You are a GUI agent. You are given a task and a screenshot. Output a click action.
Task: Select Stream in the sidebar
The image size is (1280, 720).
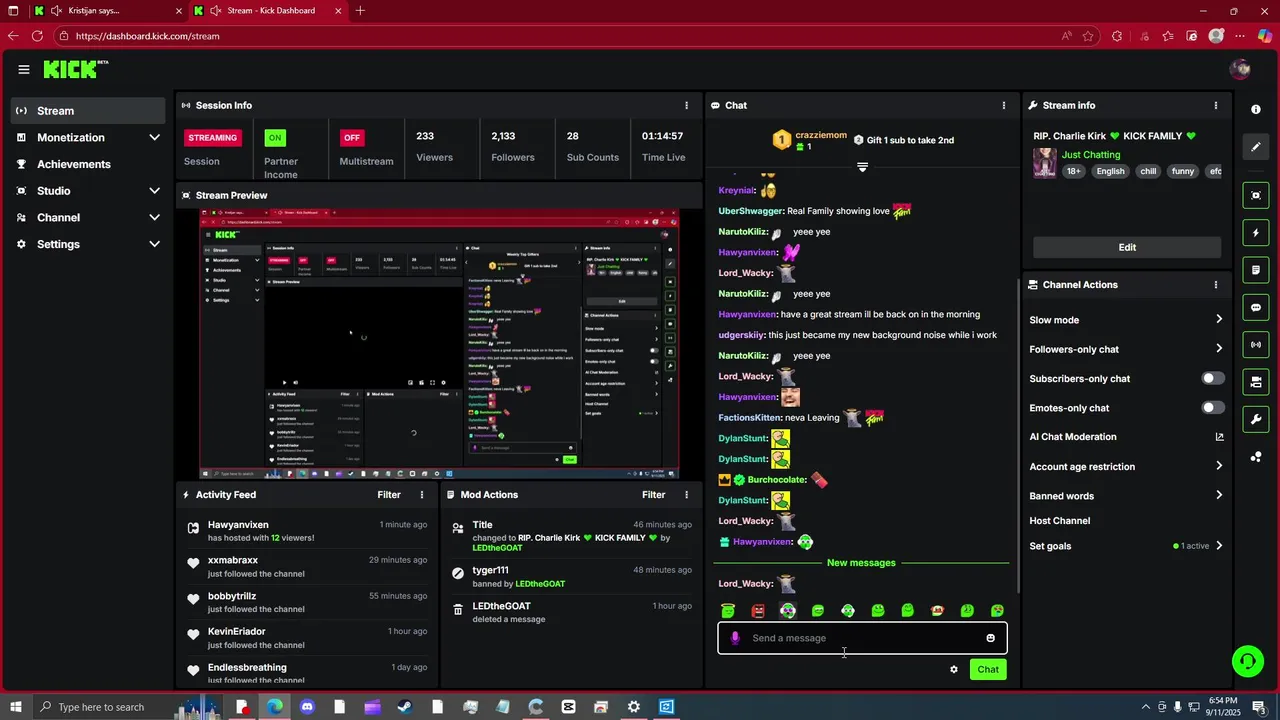pos(88,111)
